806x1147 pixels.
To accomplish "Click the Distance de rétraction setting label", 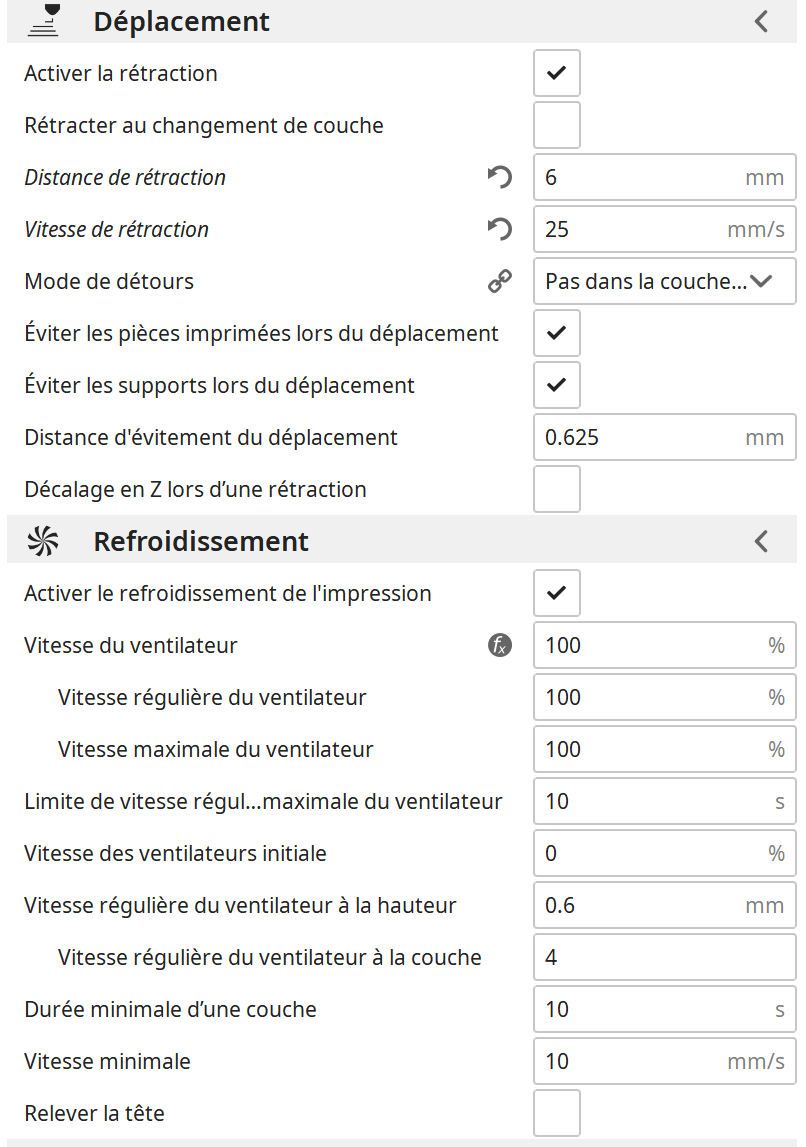I will [125, 177].
